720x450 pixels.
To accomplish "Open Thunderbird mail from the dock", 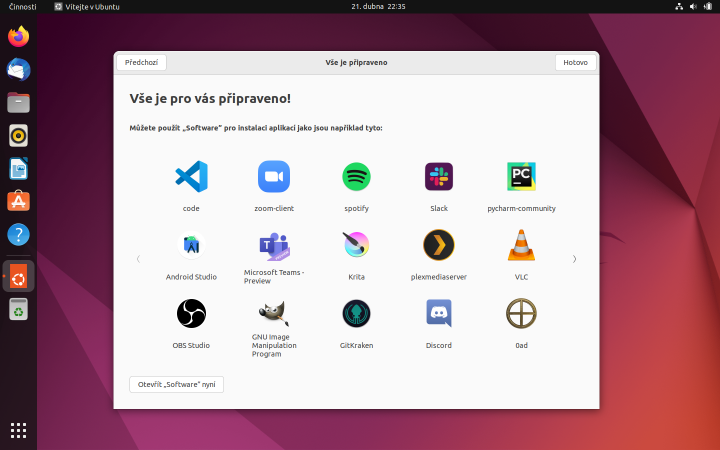I will click(18, 70).
